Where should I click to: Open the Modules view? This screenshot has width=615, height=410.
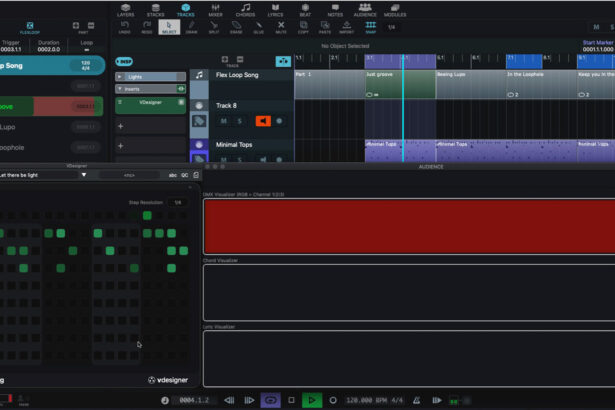[395, 10]
